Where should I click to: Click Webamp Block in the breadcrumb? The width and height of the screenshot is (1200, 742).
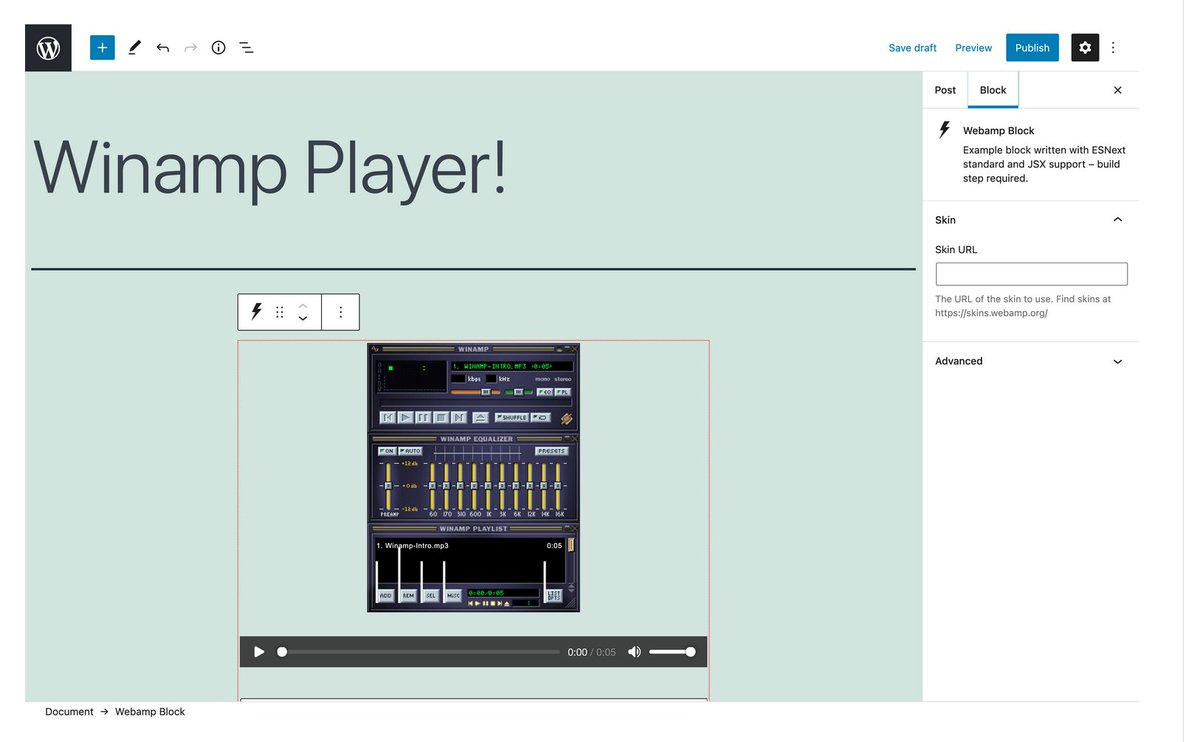click(x=150, y=712)
